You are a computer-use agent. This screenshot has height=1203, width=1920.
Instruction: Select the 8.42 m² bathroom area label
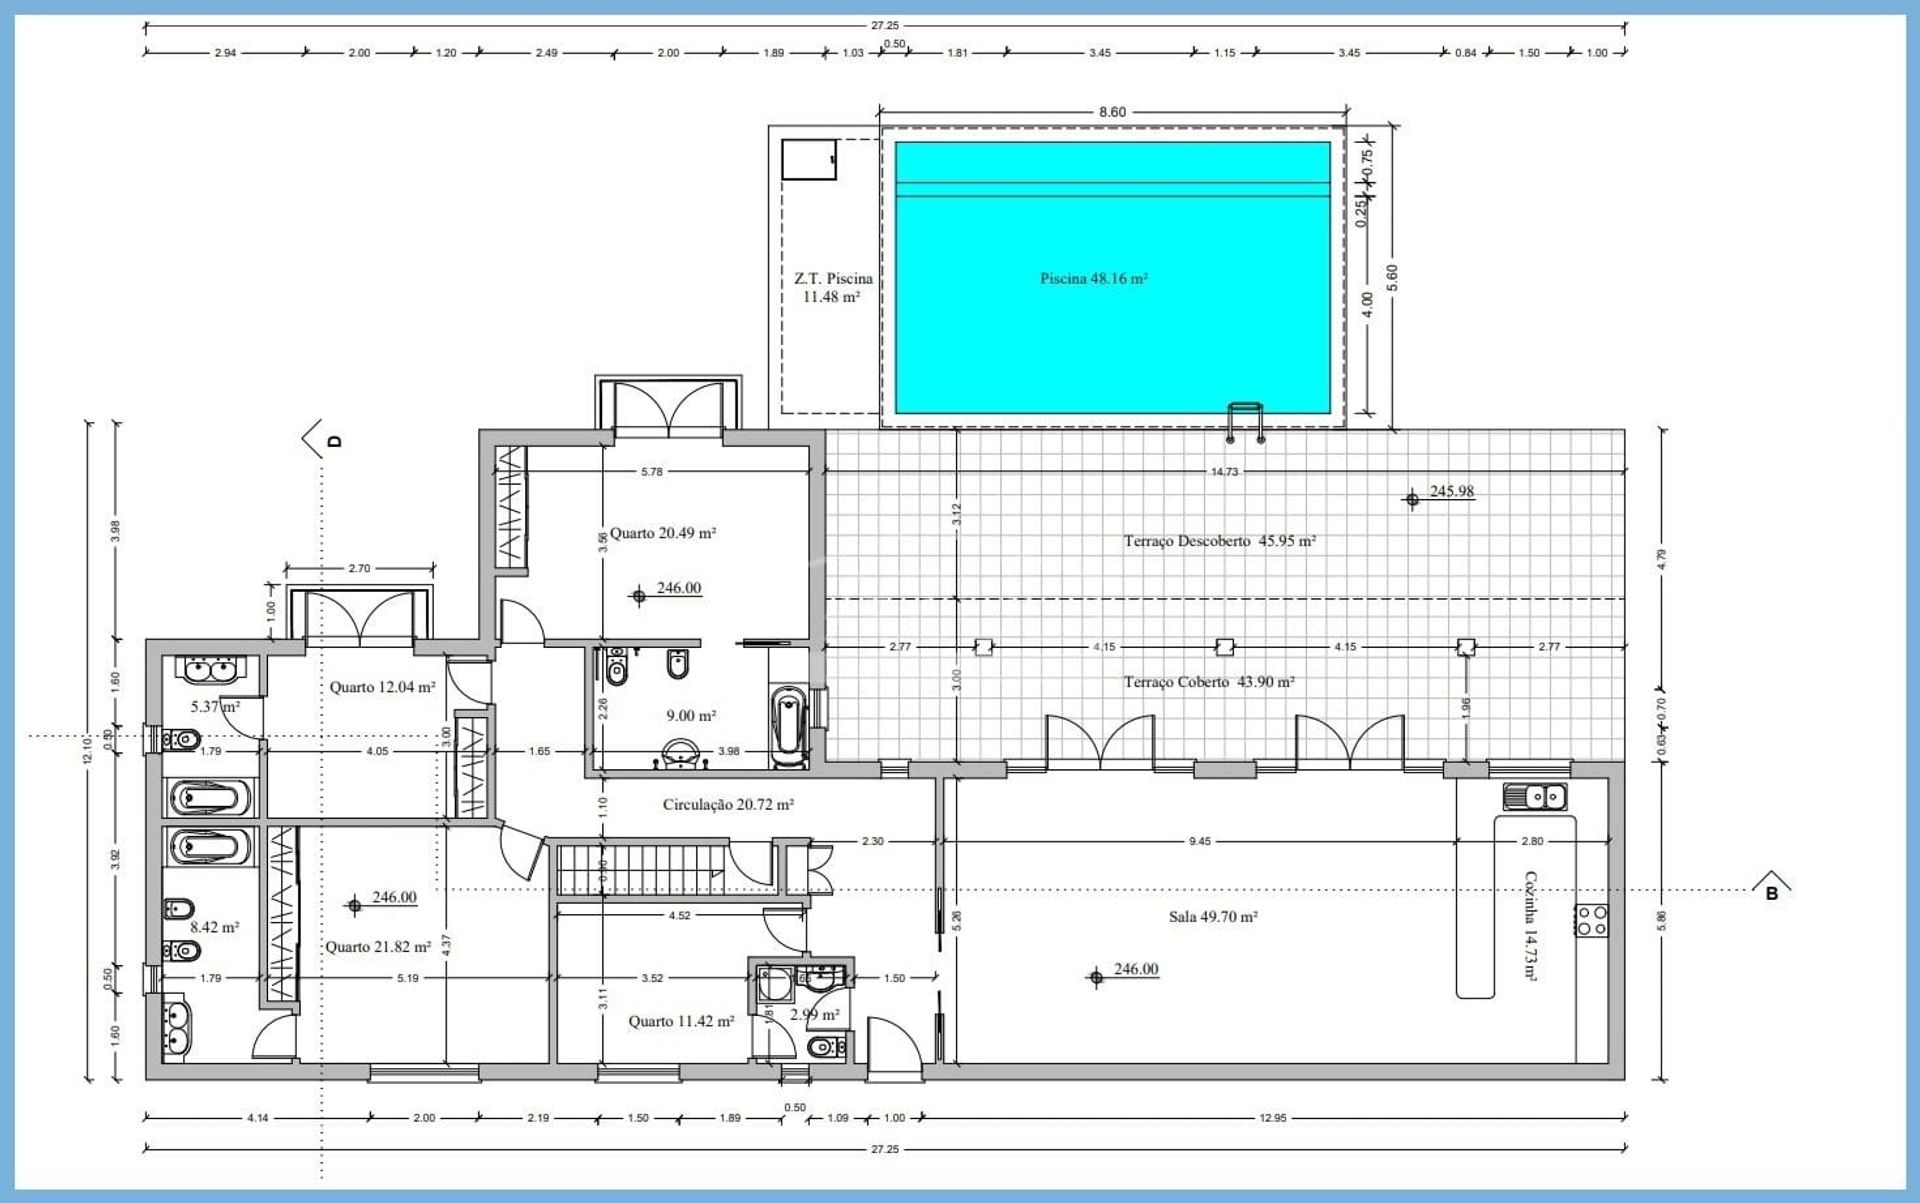click(214, 927)
